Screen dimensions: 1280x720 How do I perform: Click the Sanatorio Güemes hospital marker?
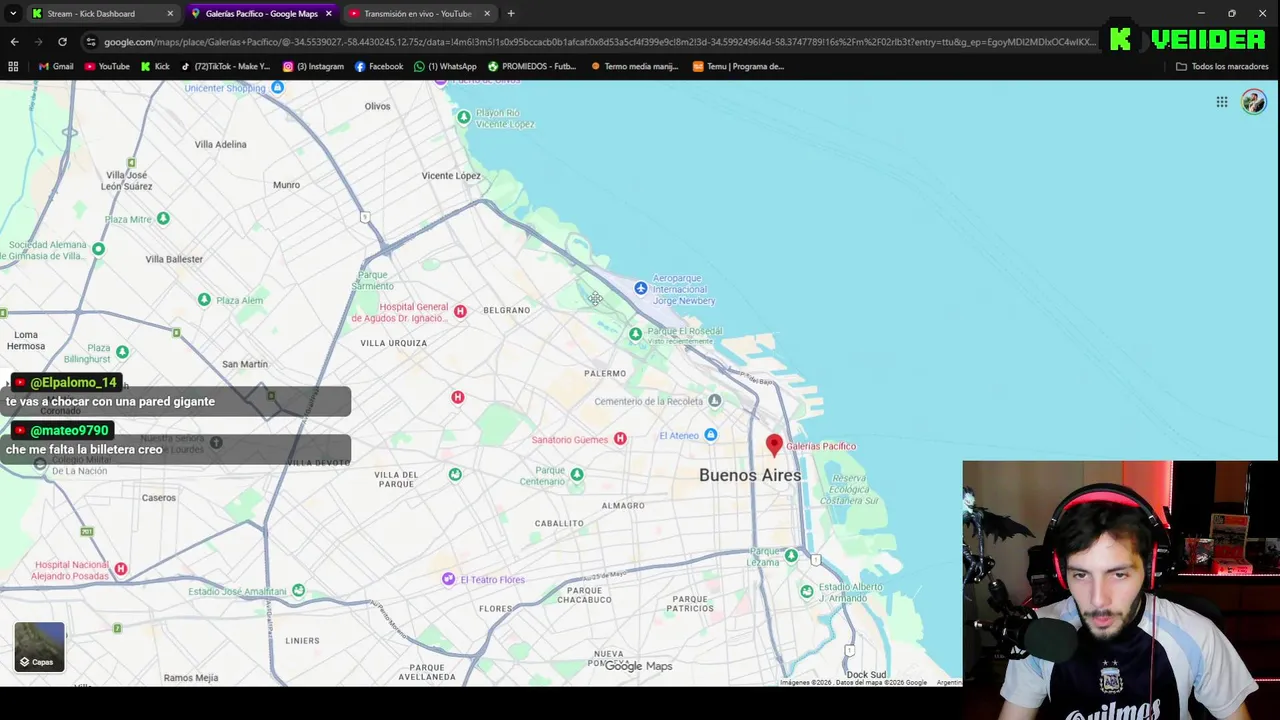pyautogui.click(x=620, y=439)
